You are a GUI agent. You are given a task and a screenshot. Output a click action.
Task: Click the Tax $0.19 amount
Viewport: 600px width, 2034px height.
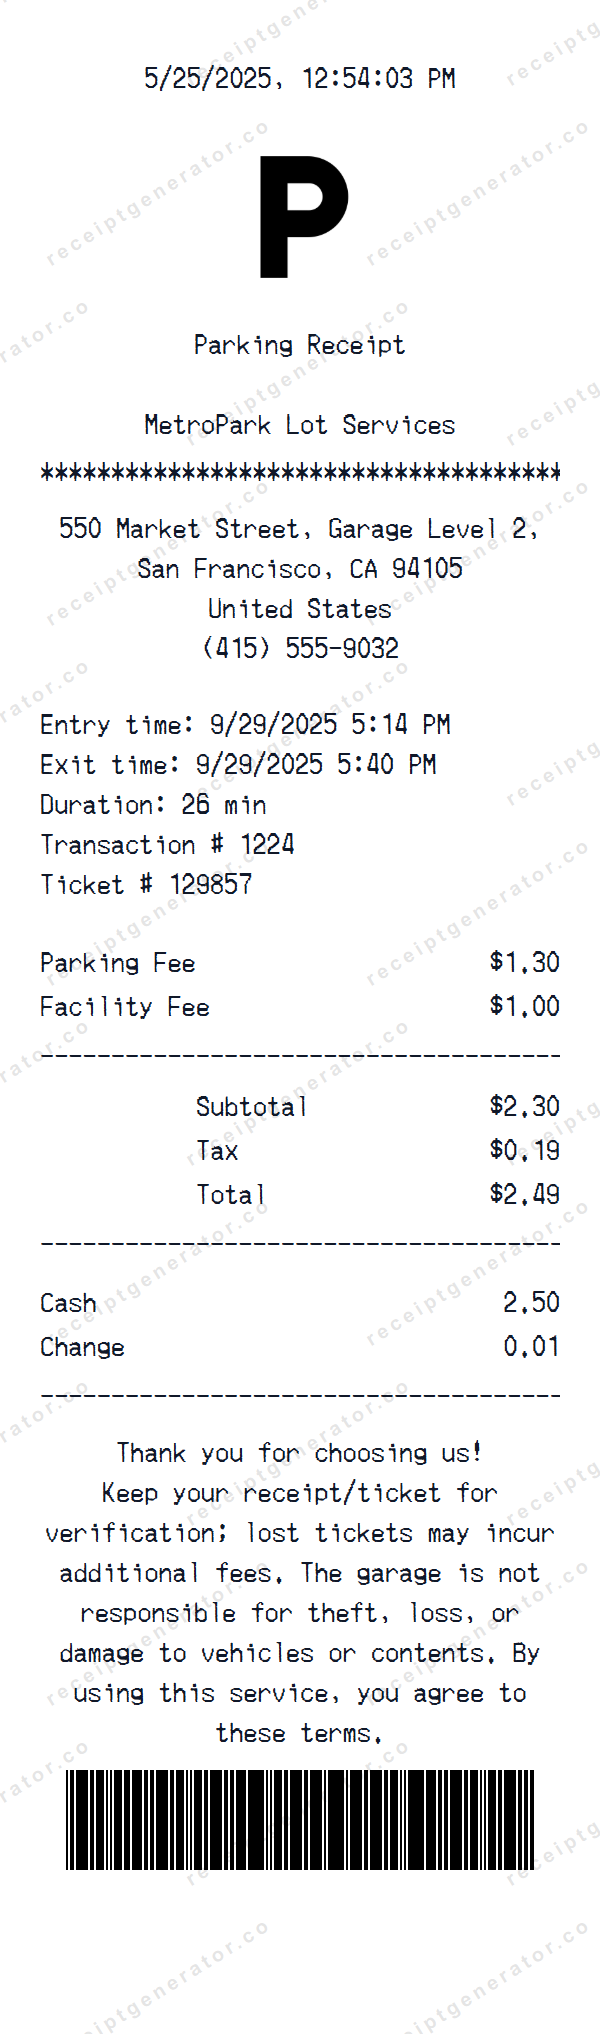pos(524,1150)
